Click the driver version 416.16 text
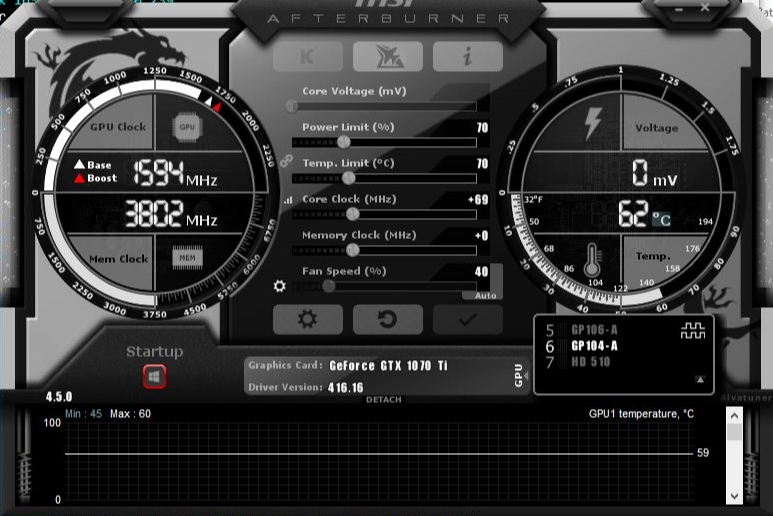This screenshot has height=516, width=773. pos(346,387)
